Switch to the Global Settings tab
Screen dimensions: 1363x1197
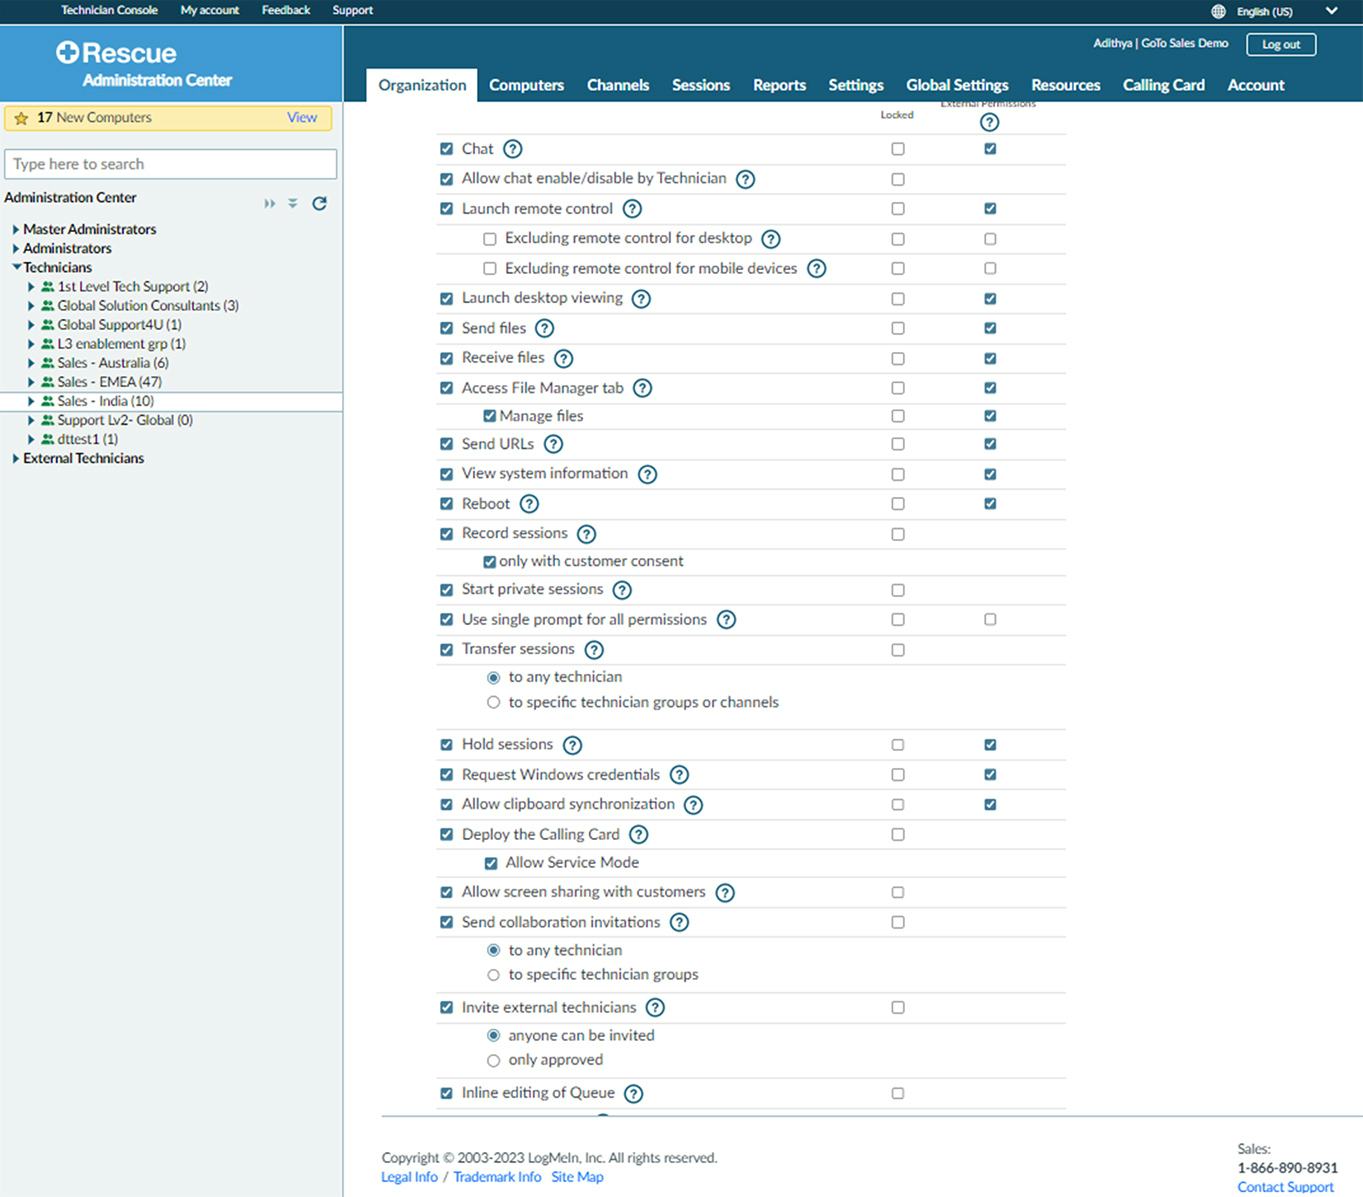pyautogui.click(x=957, y=86)
